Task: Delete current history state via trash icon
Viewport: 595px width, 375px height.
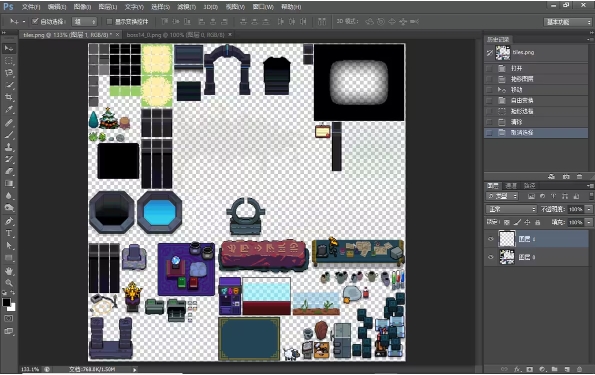Action: pyautogui.click(x=579, y=176)
